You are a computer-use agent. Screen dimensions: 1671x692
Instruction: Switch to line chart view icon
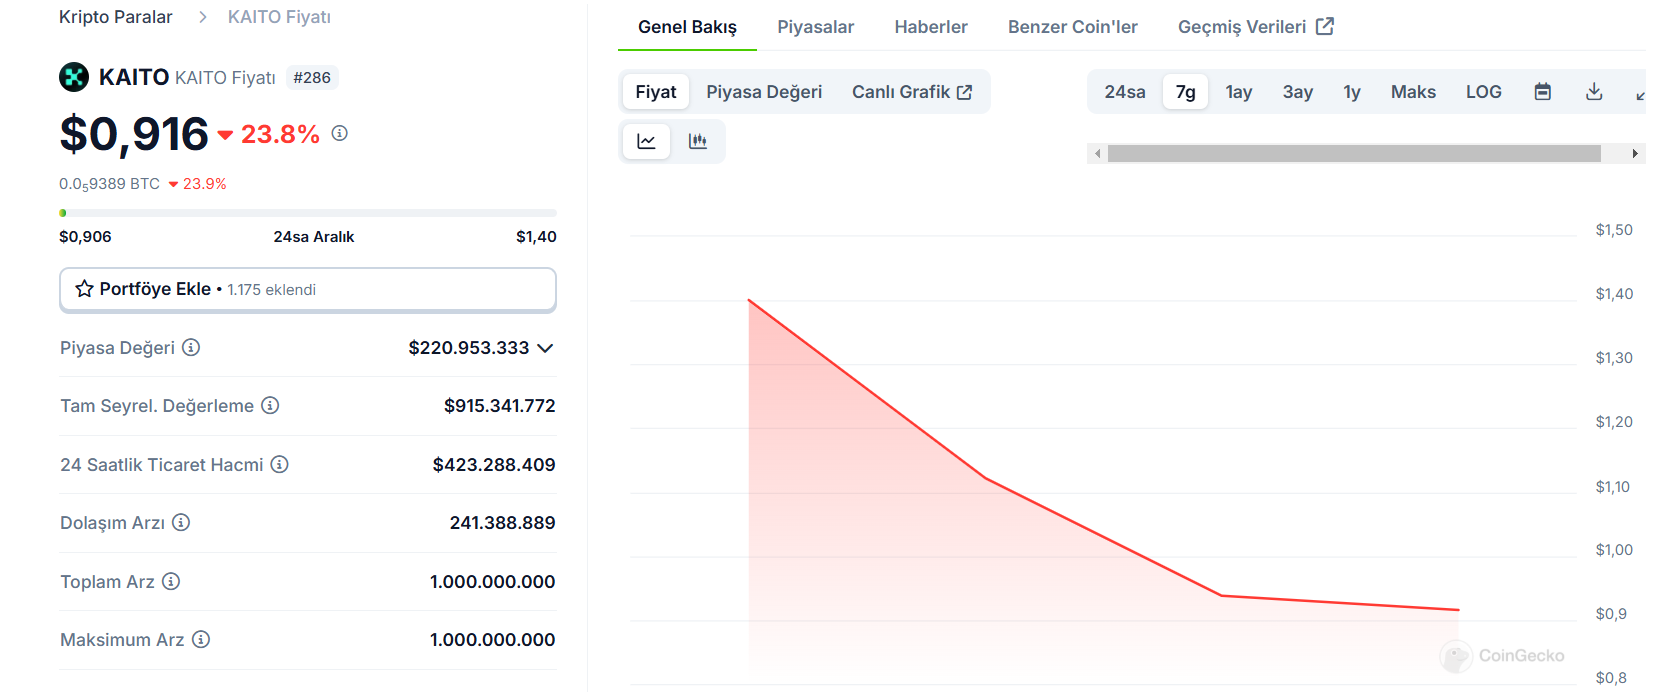pos(646,141)
